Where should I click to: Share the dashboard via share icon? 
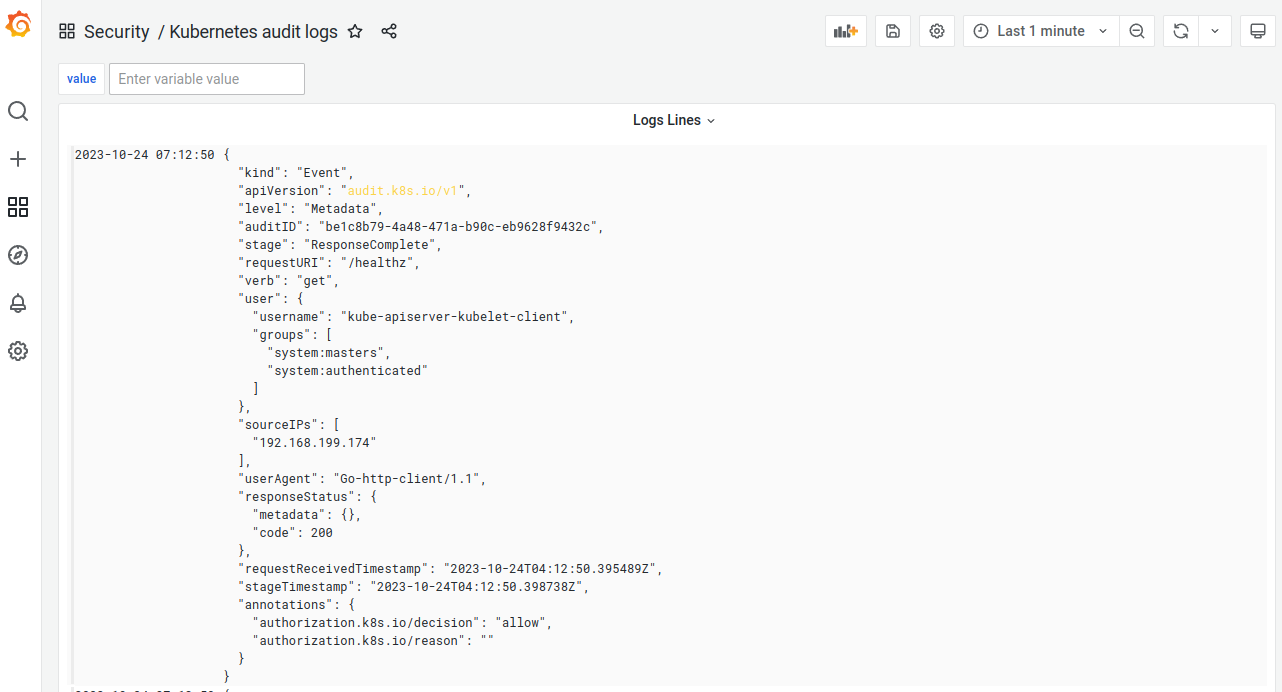pyautogui.click(x=389, y=31)
